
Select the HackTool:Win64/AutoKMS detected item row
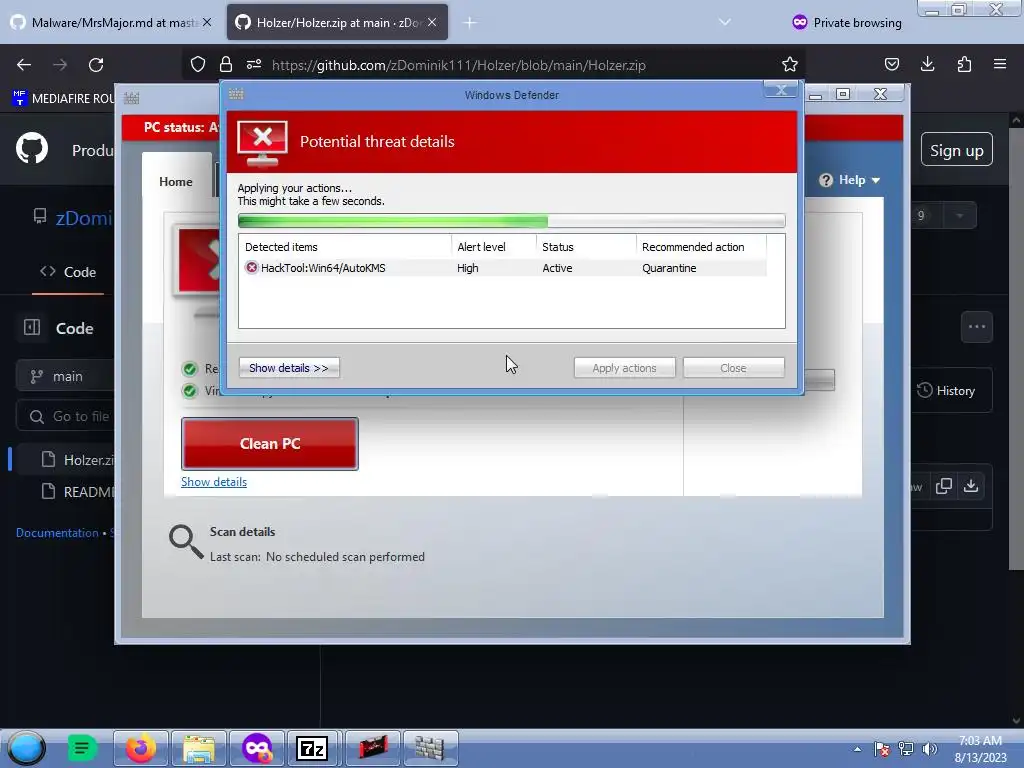(502, 268)
